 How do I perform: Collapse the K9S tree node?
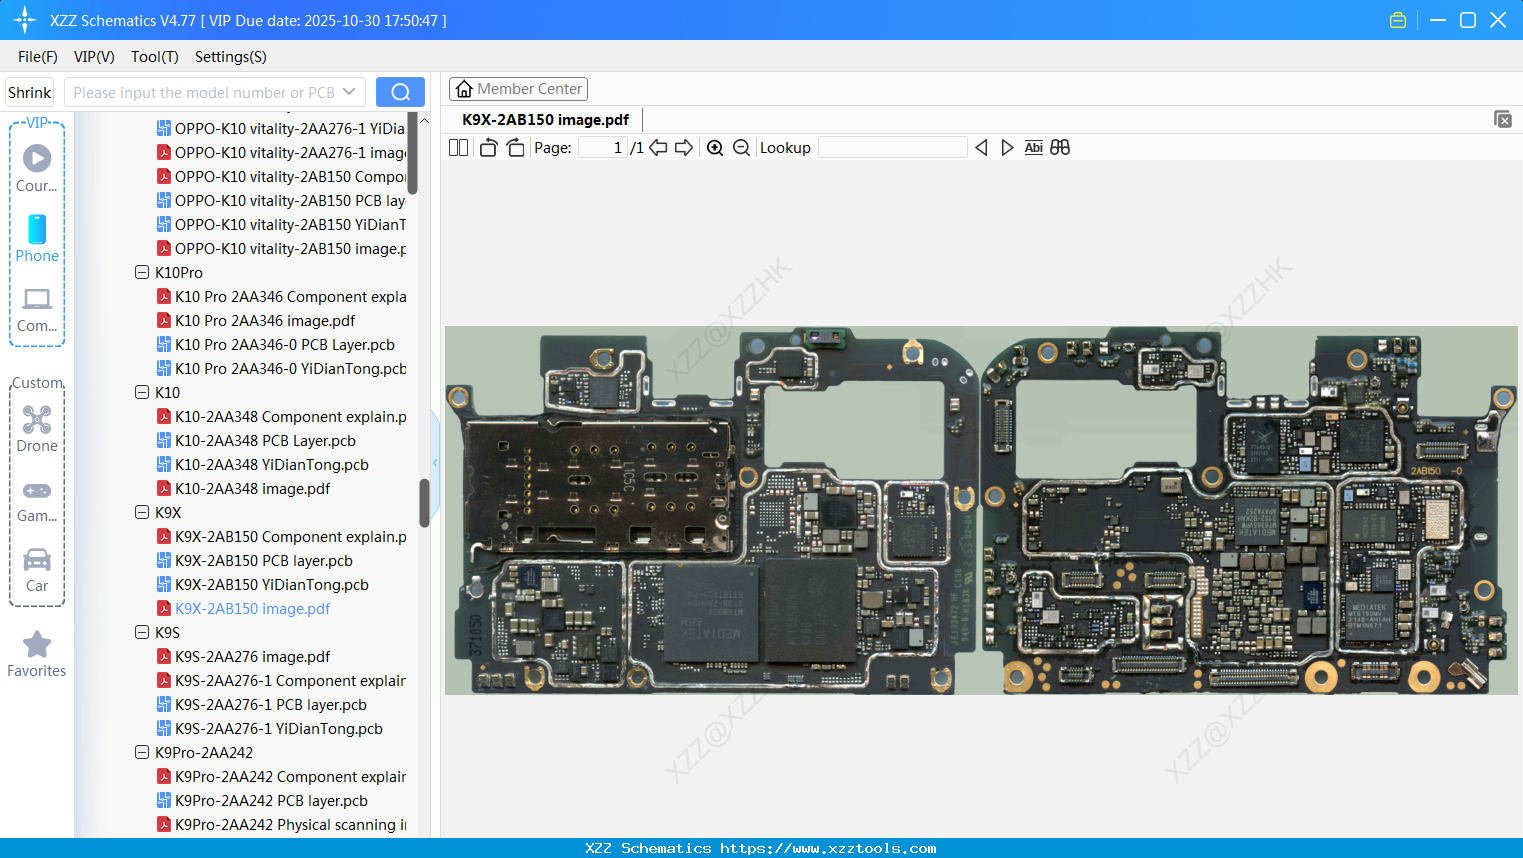[x=142, y=632]
